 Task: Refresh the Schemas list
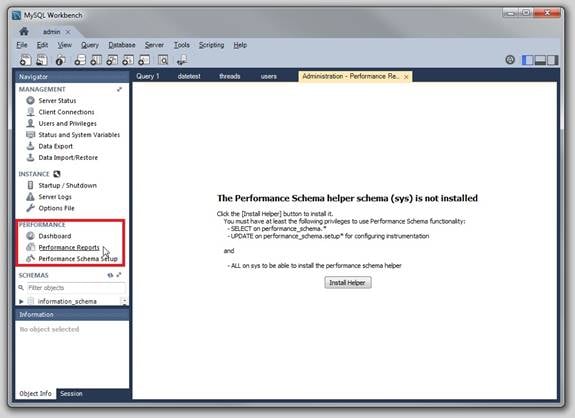coord(110,275)
